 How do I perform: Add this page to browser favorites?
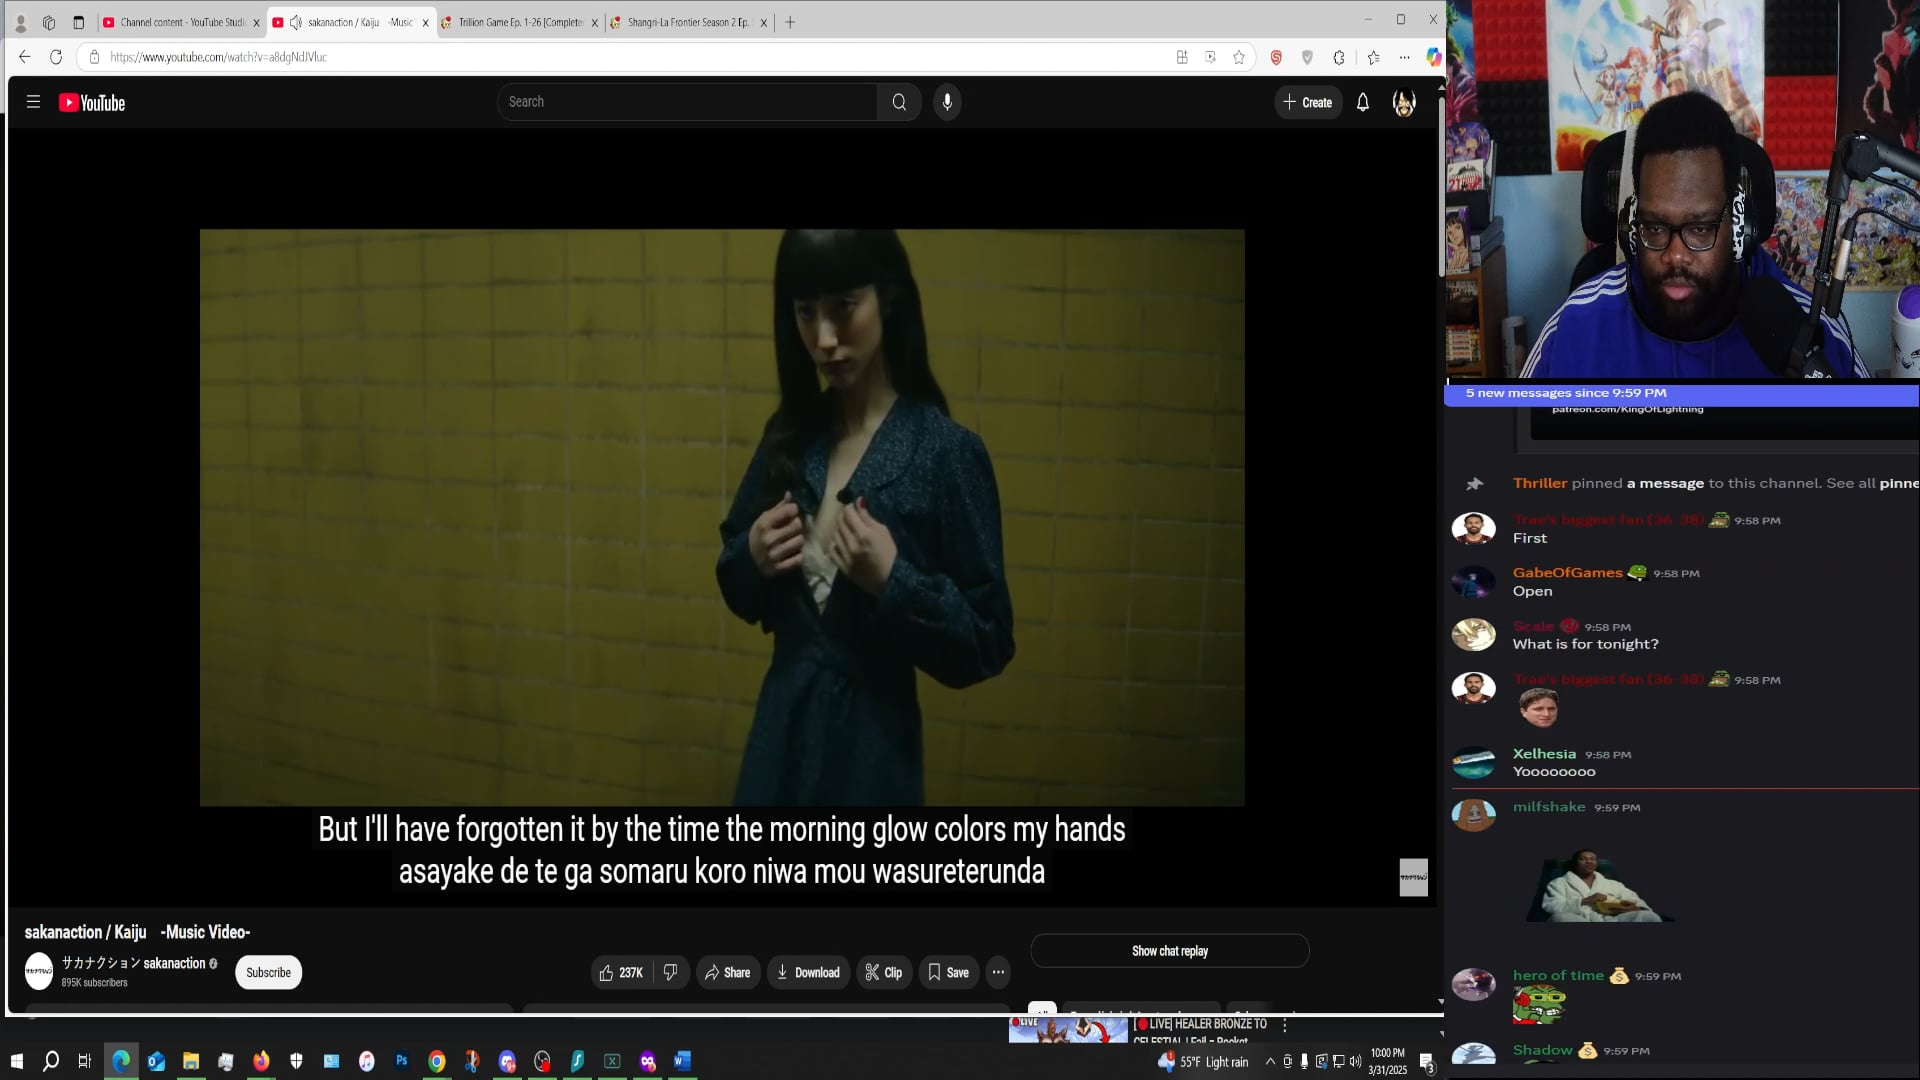1239,57
